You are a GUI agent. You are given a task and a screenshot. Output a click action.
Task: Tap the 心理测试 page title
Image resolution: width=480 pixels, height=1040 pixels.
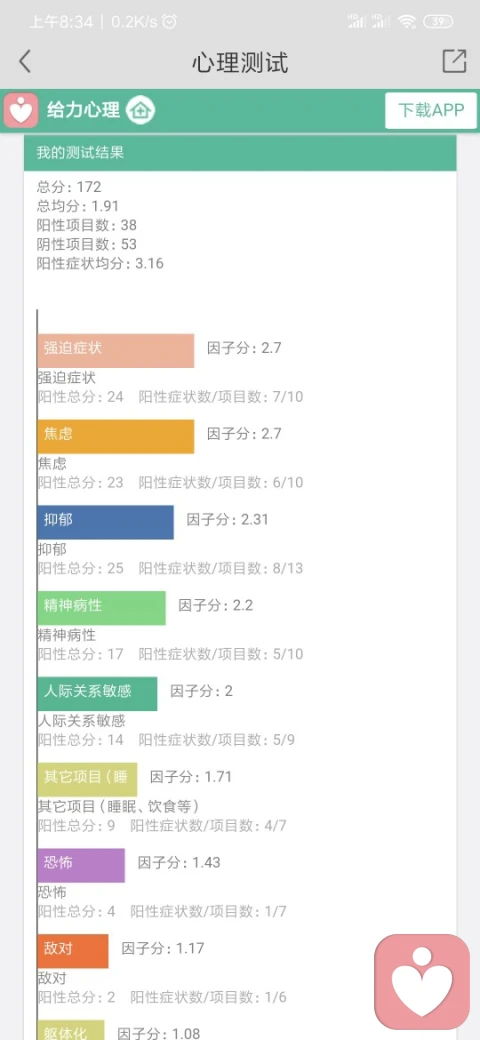click(x=240, y=63)
